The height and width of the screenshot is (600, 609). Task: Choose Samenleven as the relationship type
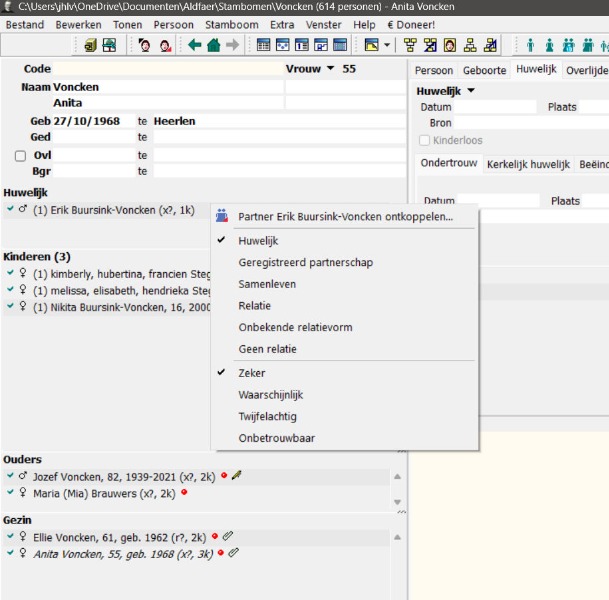click(x=266, y=284)
